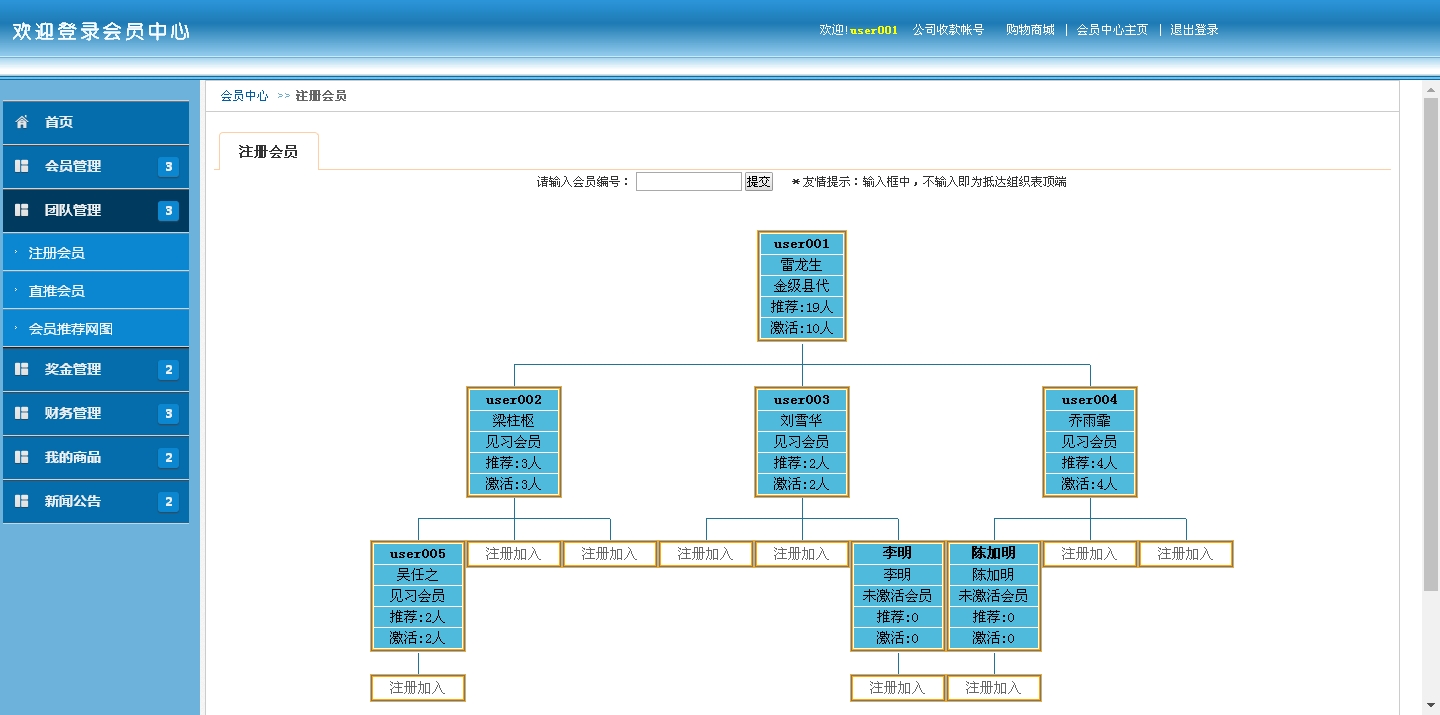The image size is (1440, 715).
Task: Switch to the 注册会员 tab
Action: [268, 152]
